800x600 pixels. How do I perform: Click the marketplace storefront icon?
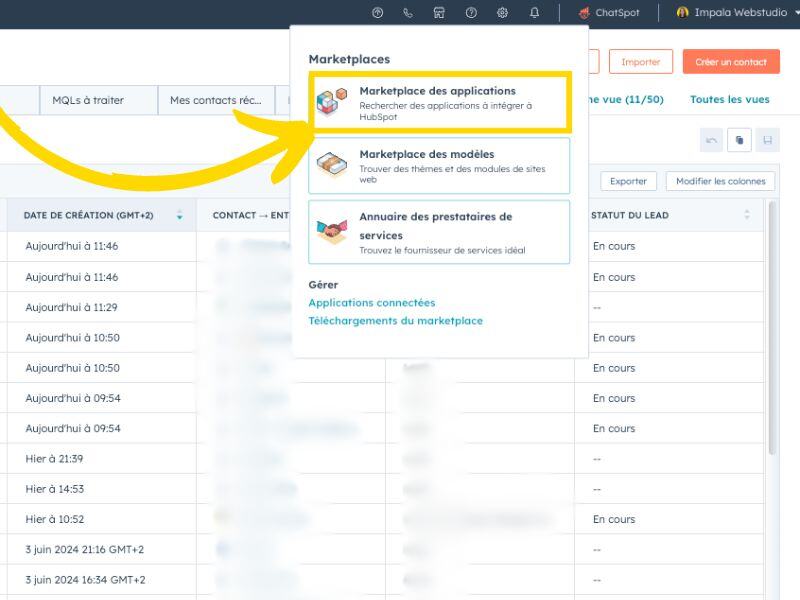point(439,13)
